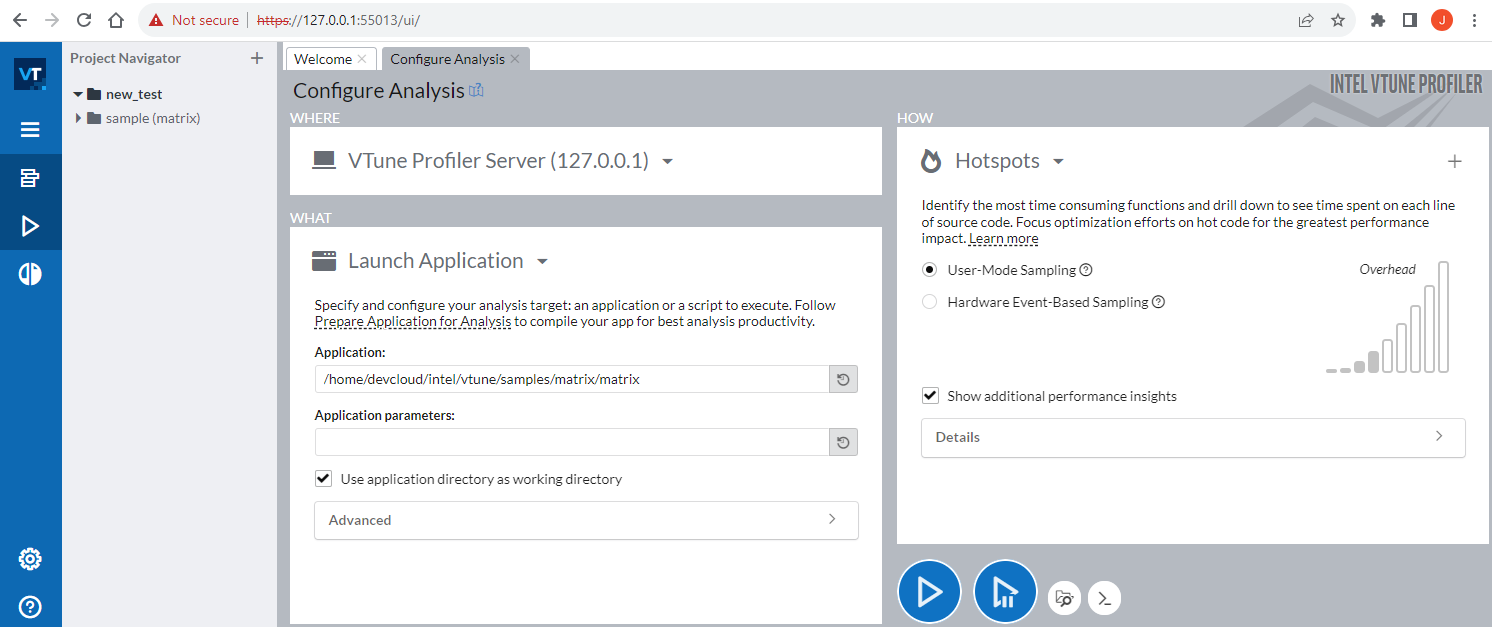This screenshot has height=627, width=1492.
Task: Expand the sample (matrix) tree folder
Action: (x=79, y=118)
